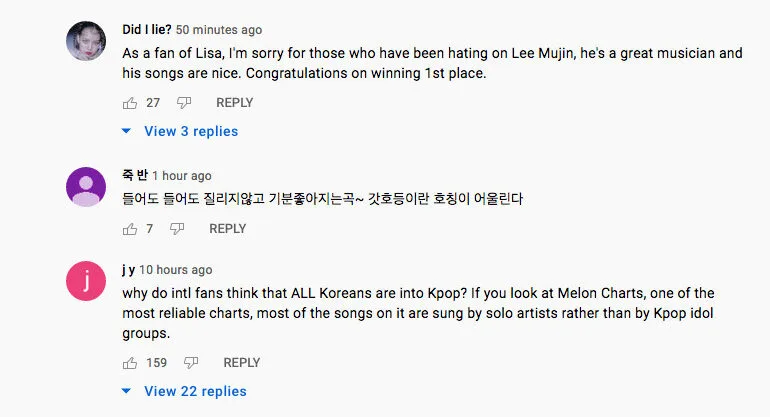770x417 pixels.
Task: Like the Melon Charts comment
Action: click(129, 362)
